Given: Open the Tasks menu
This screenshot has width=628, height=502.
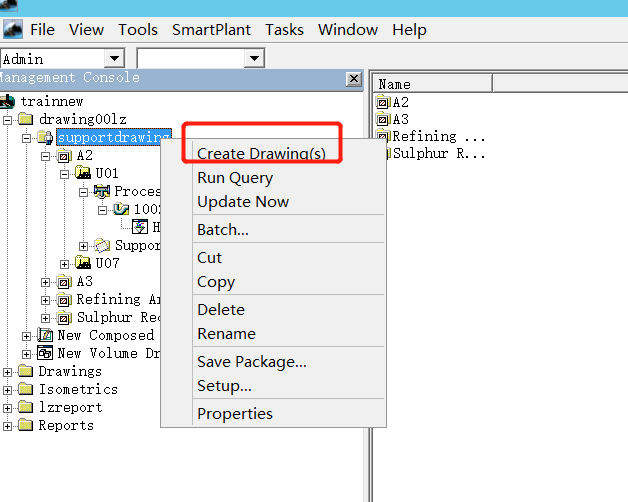Looking at the screenshot, I should (x=284, y=30).
